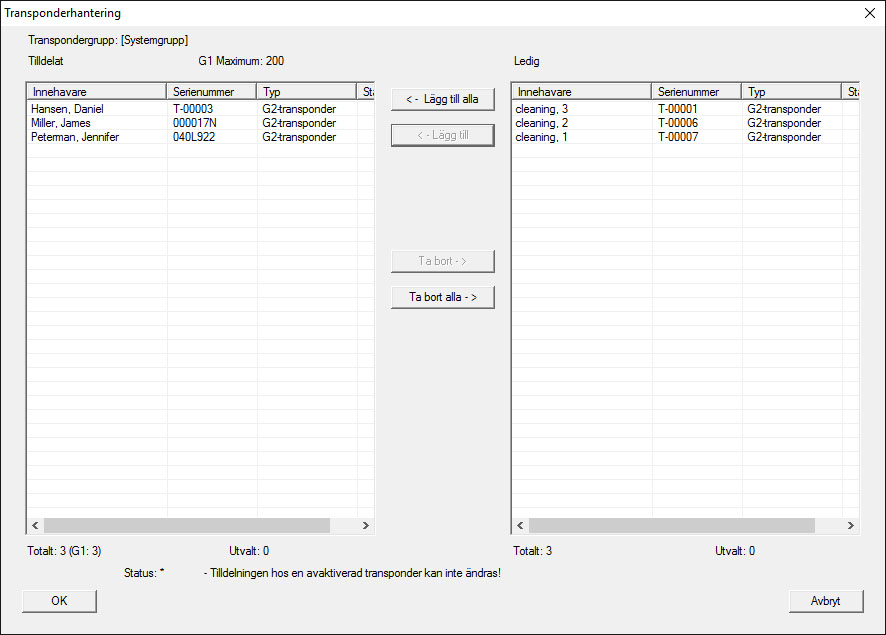Viewport: 886px width, 635px height.
Task: Sort Ledig list by Serienummer column
Action: 696,92
